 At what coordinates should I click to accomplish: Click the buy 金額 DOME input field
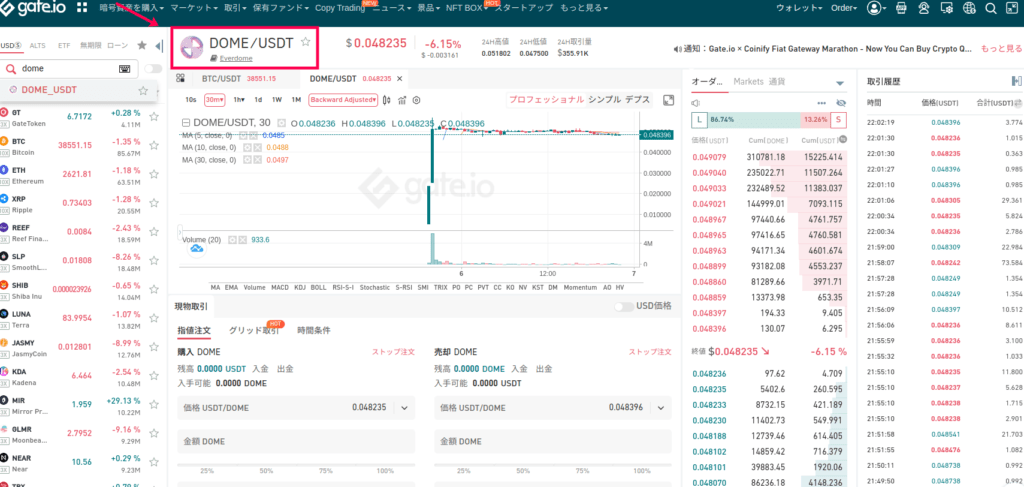click(296, 441)
